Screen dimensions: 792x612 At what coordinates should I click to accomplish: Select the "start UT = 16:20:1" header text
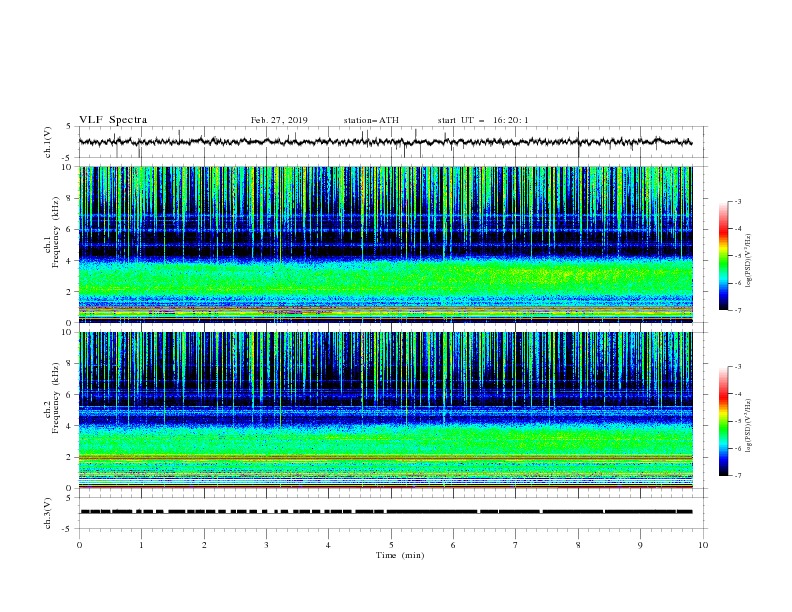483,120
